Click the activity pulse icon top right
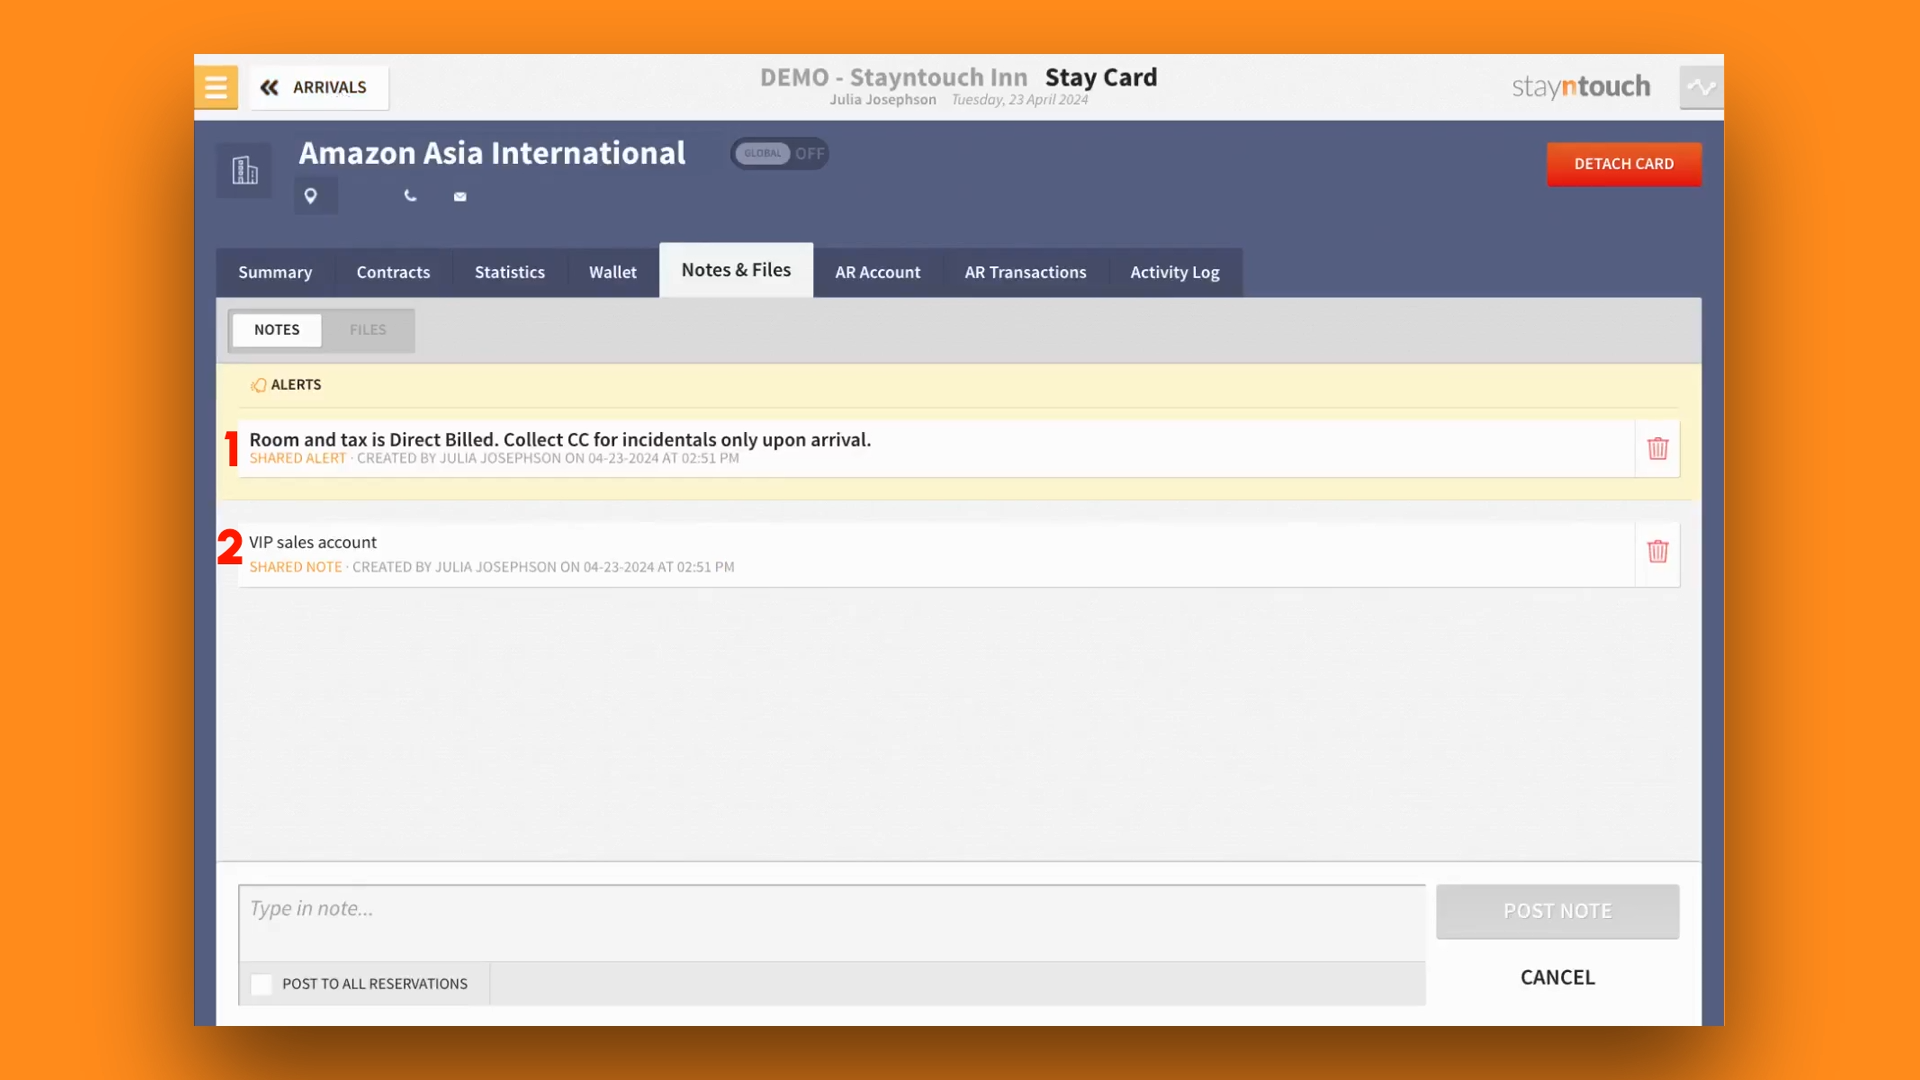Viewport: 1920px width, 1080px height. point(1701,87)
